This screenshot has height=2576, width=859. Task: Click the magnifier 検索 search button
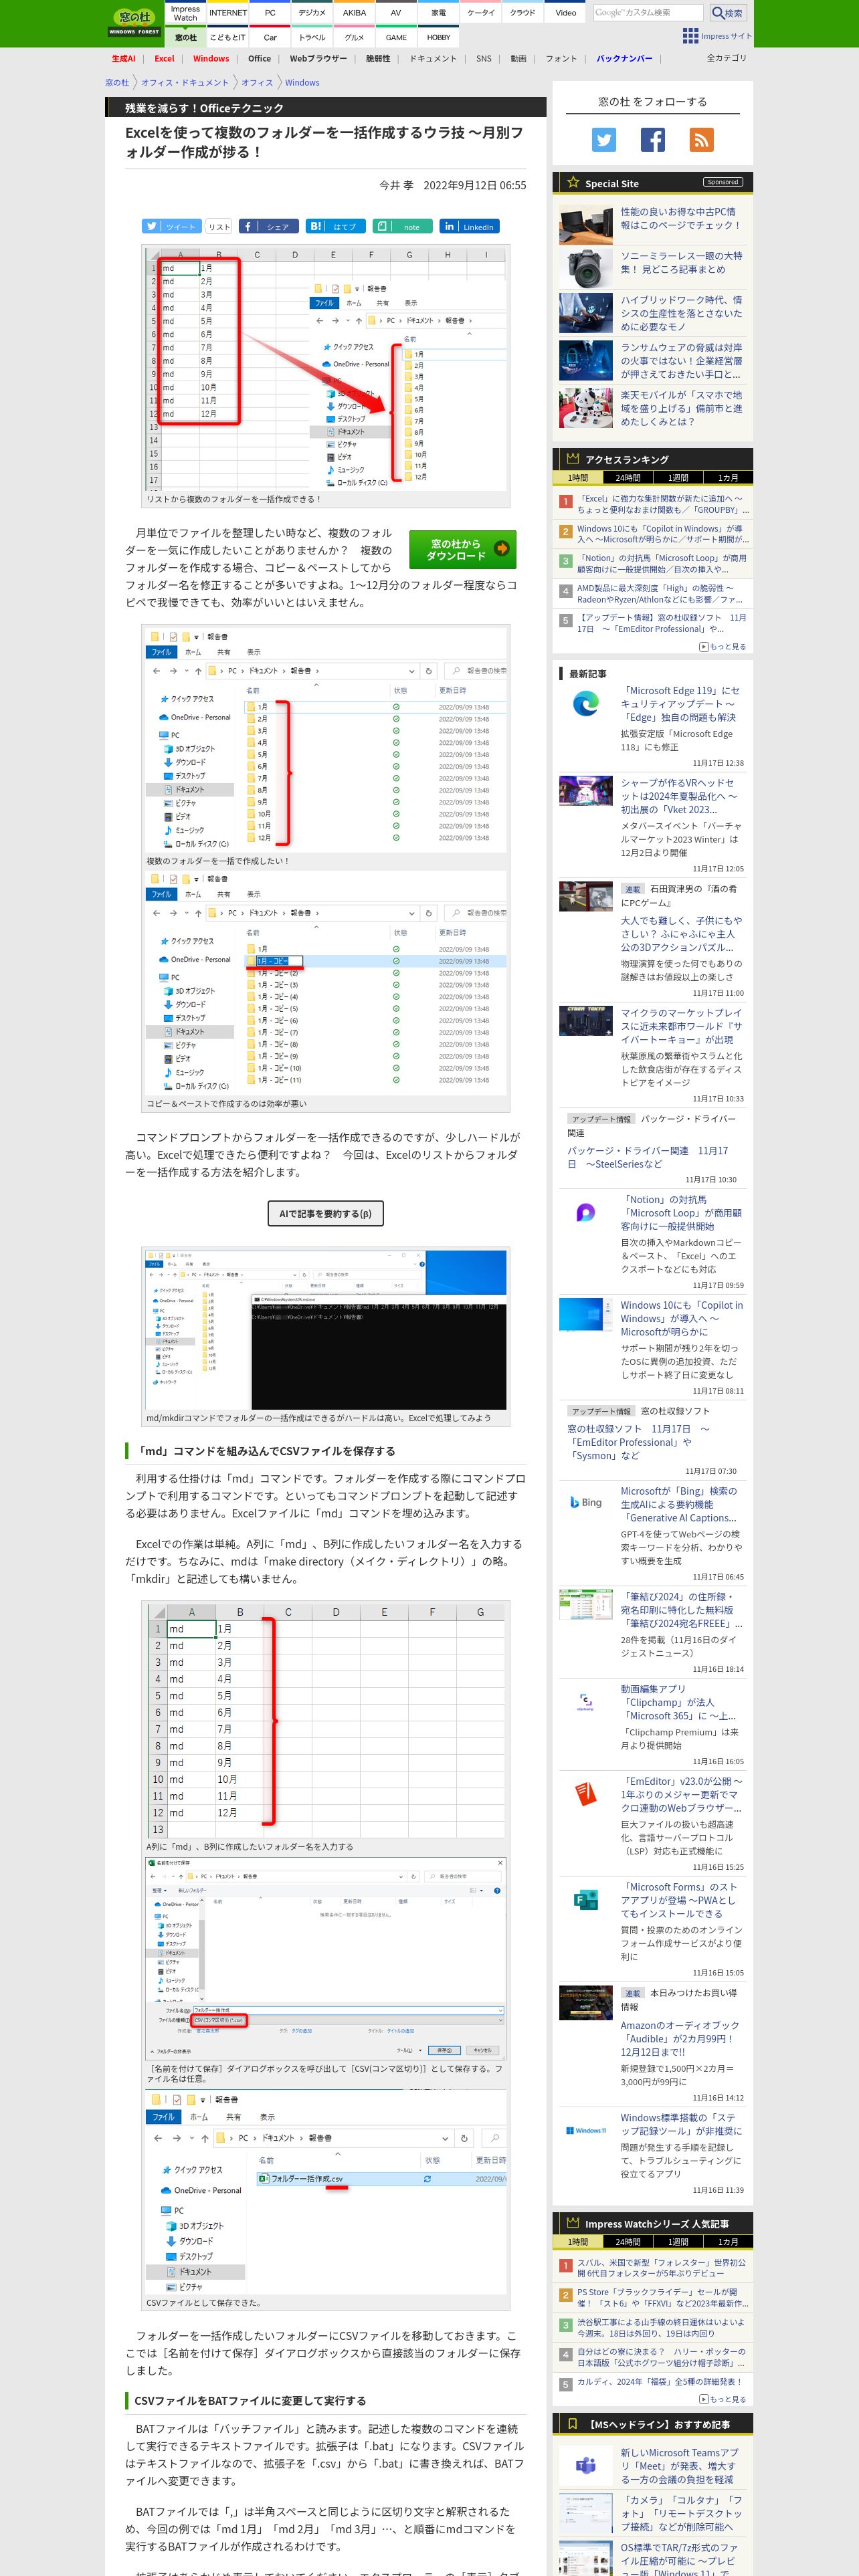click(728, 13)
